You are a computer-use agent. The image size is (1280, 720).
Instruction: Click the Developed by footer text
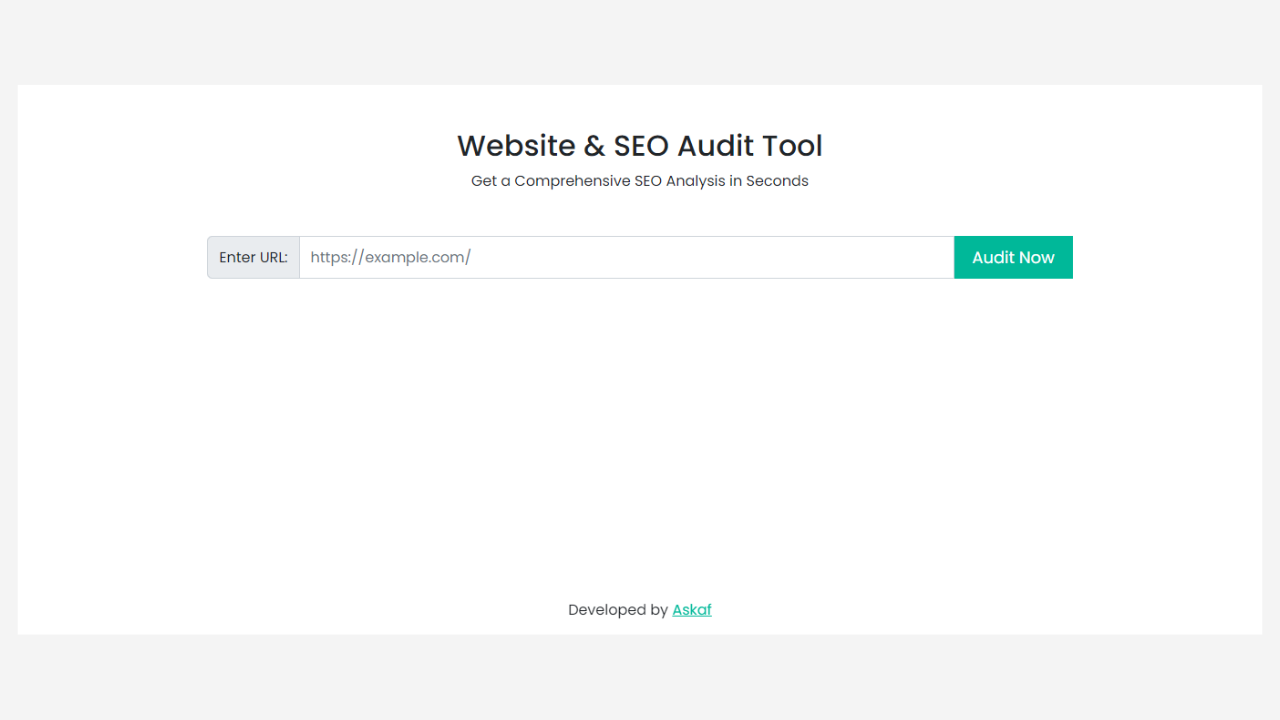618,610
